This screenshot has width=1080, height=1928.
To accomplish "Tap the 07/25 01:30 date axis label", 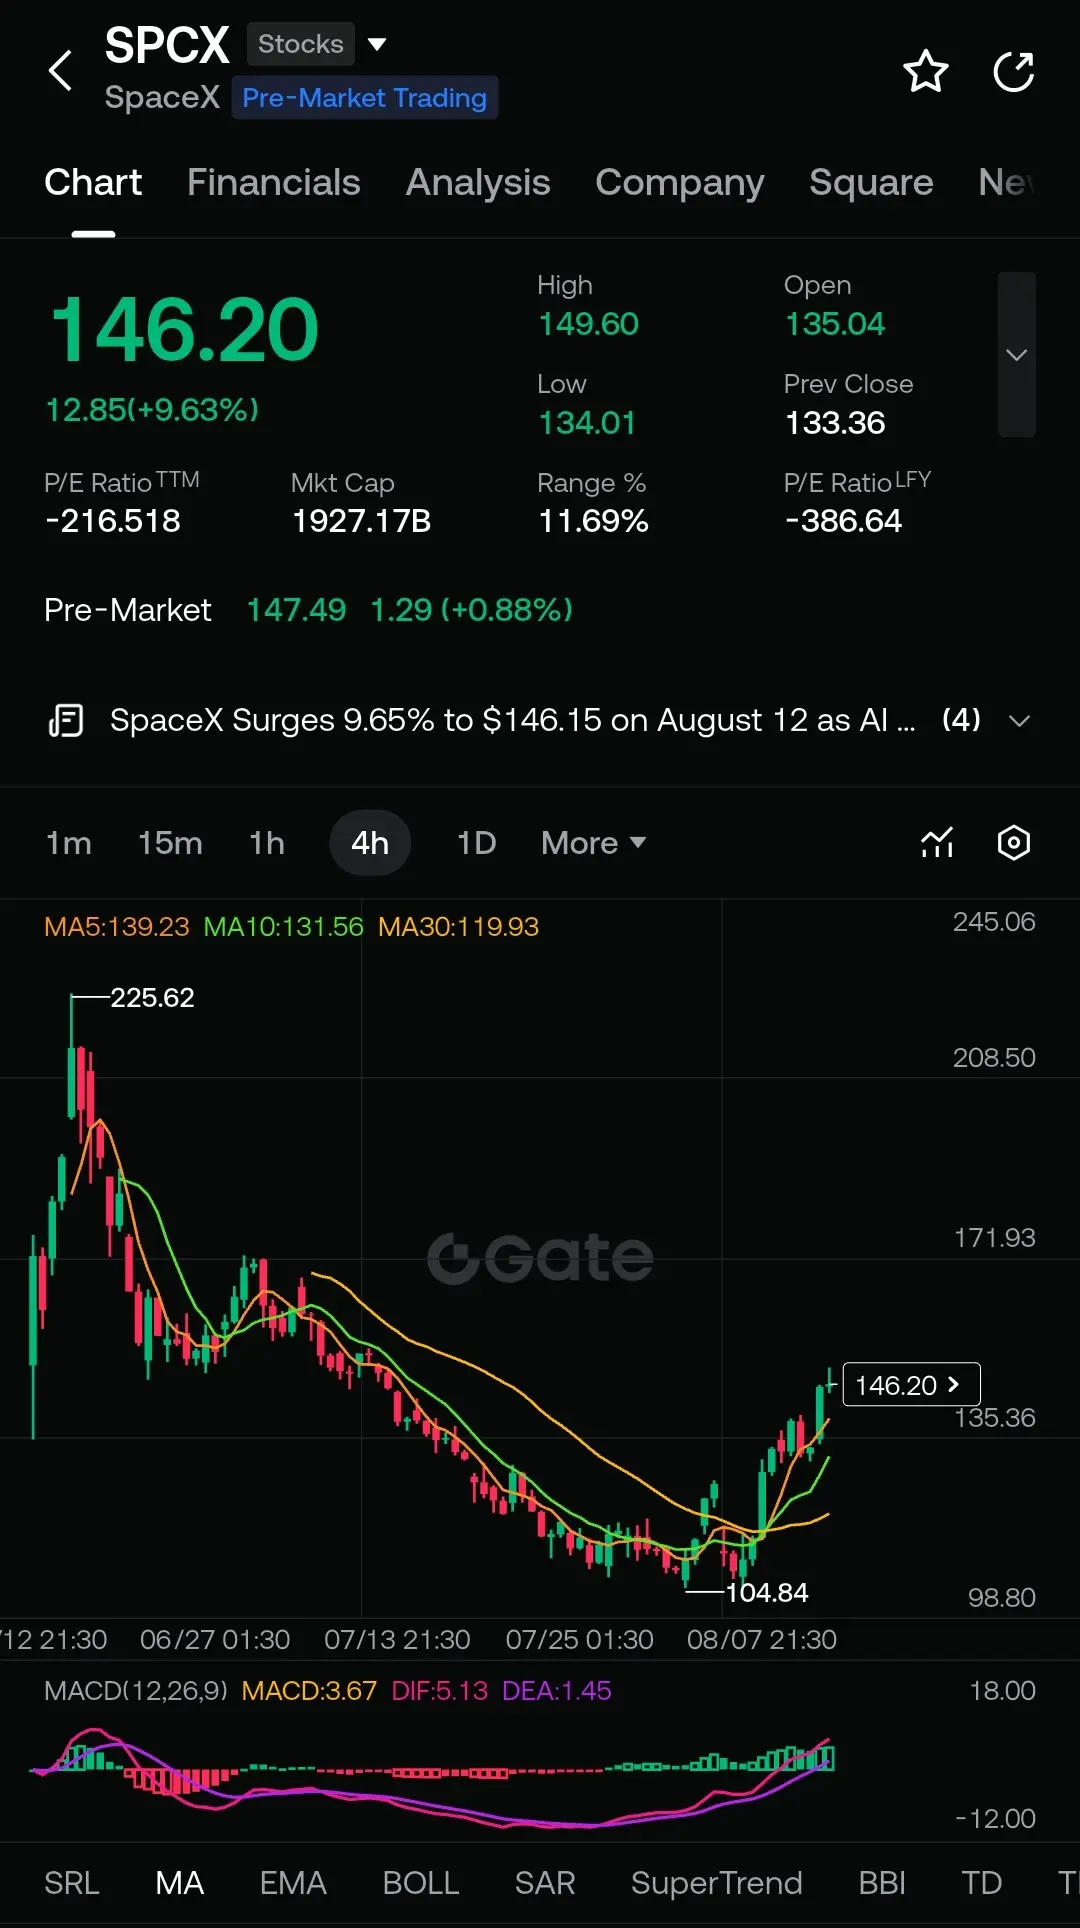I will 579,1640.
